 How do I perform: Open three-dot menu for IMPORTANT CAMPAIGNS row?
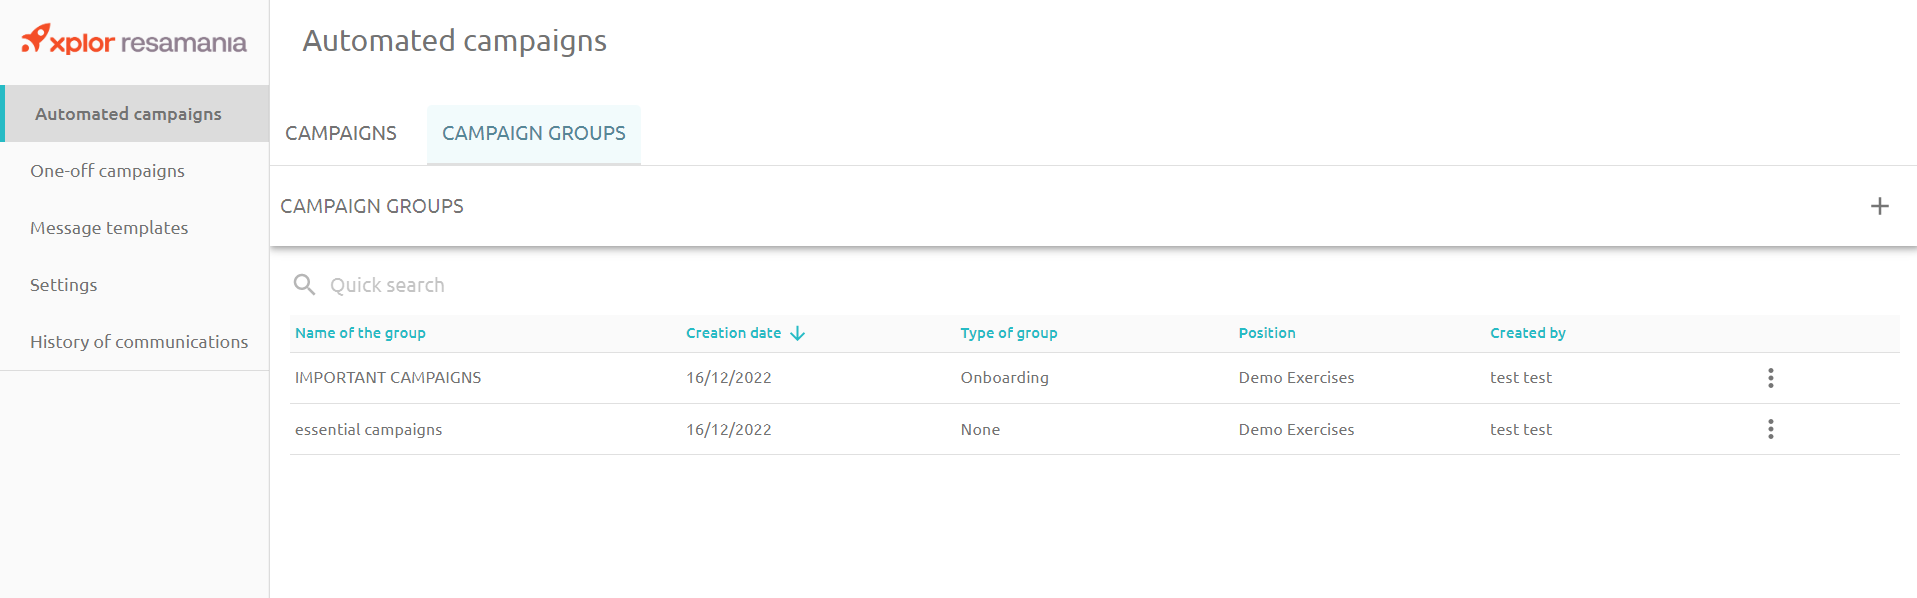tap(1770, 378)
